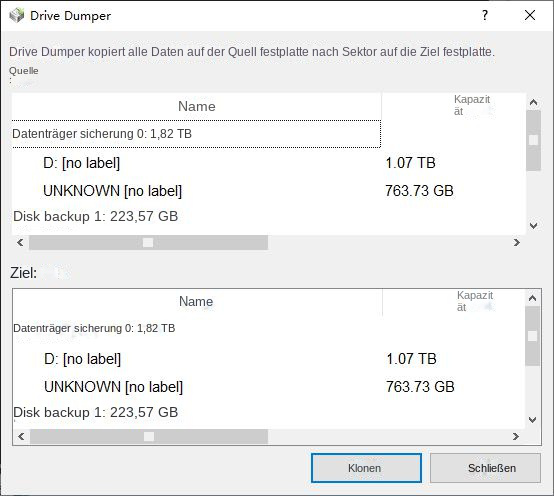This screenshot has height=496, width=554.
Task: Select Datenträger sicherung 0 in the Quelle list
Action: coord(196,134)
